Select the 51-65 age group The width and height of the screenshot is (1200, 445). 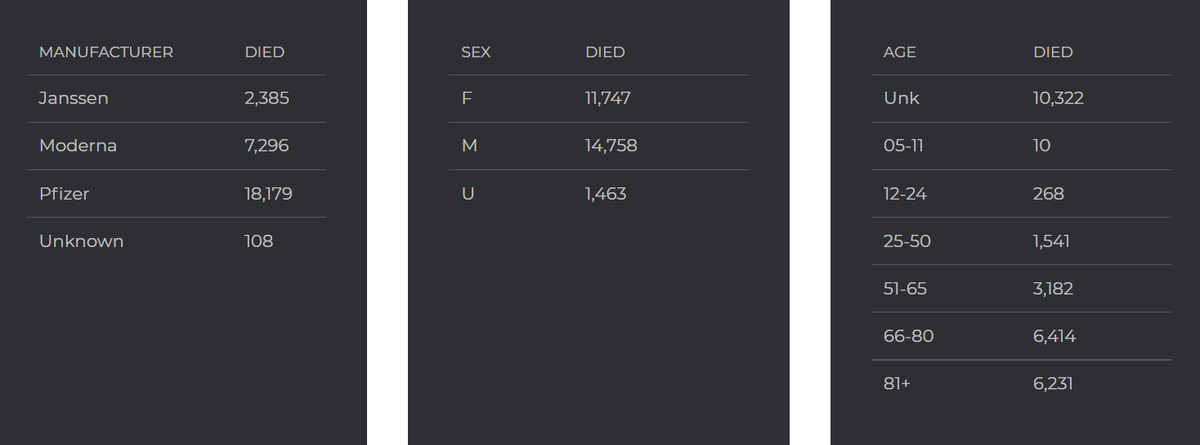tap(905, 288)
